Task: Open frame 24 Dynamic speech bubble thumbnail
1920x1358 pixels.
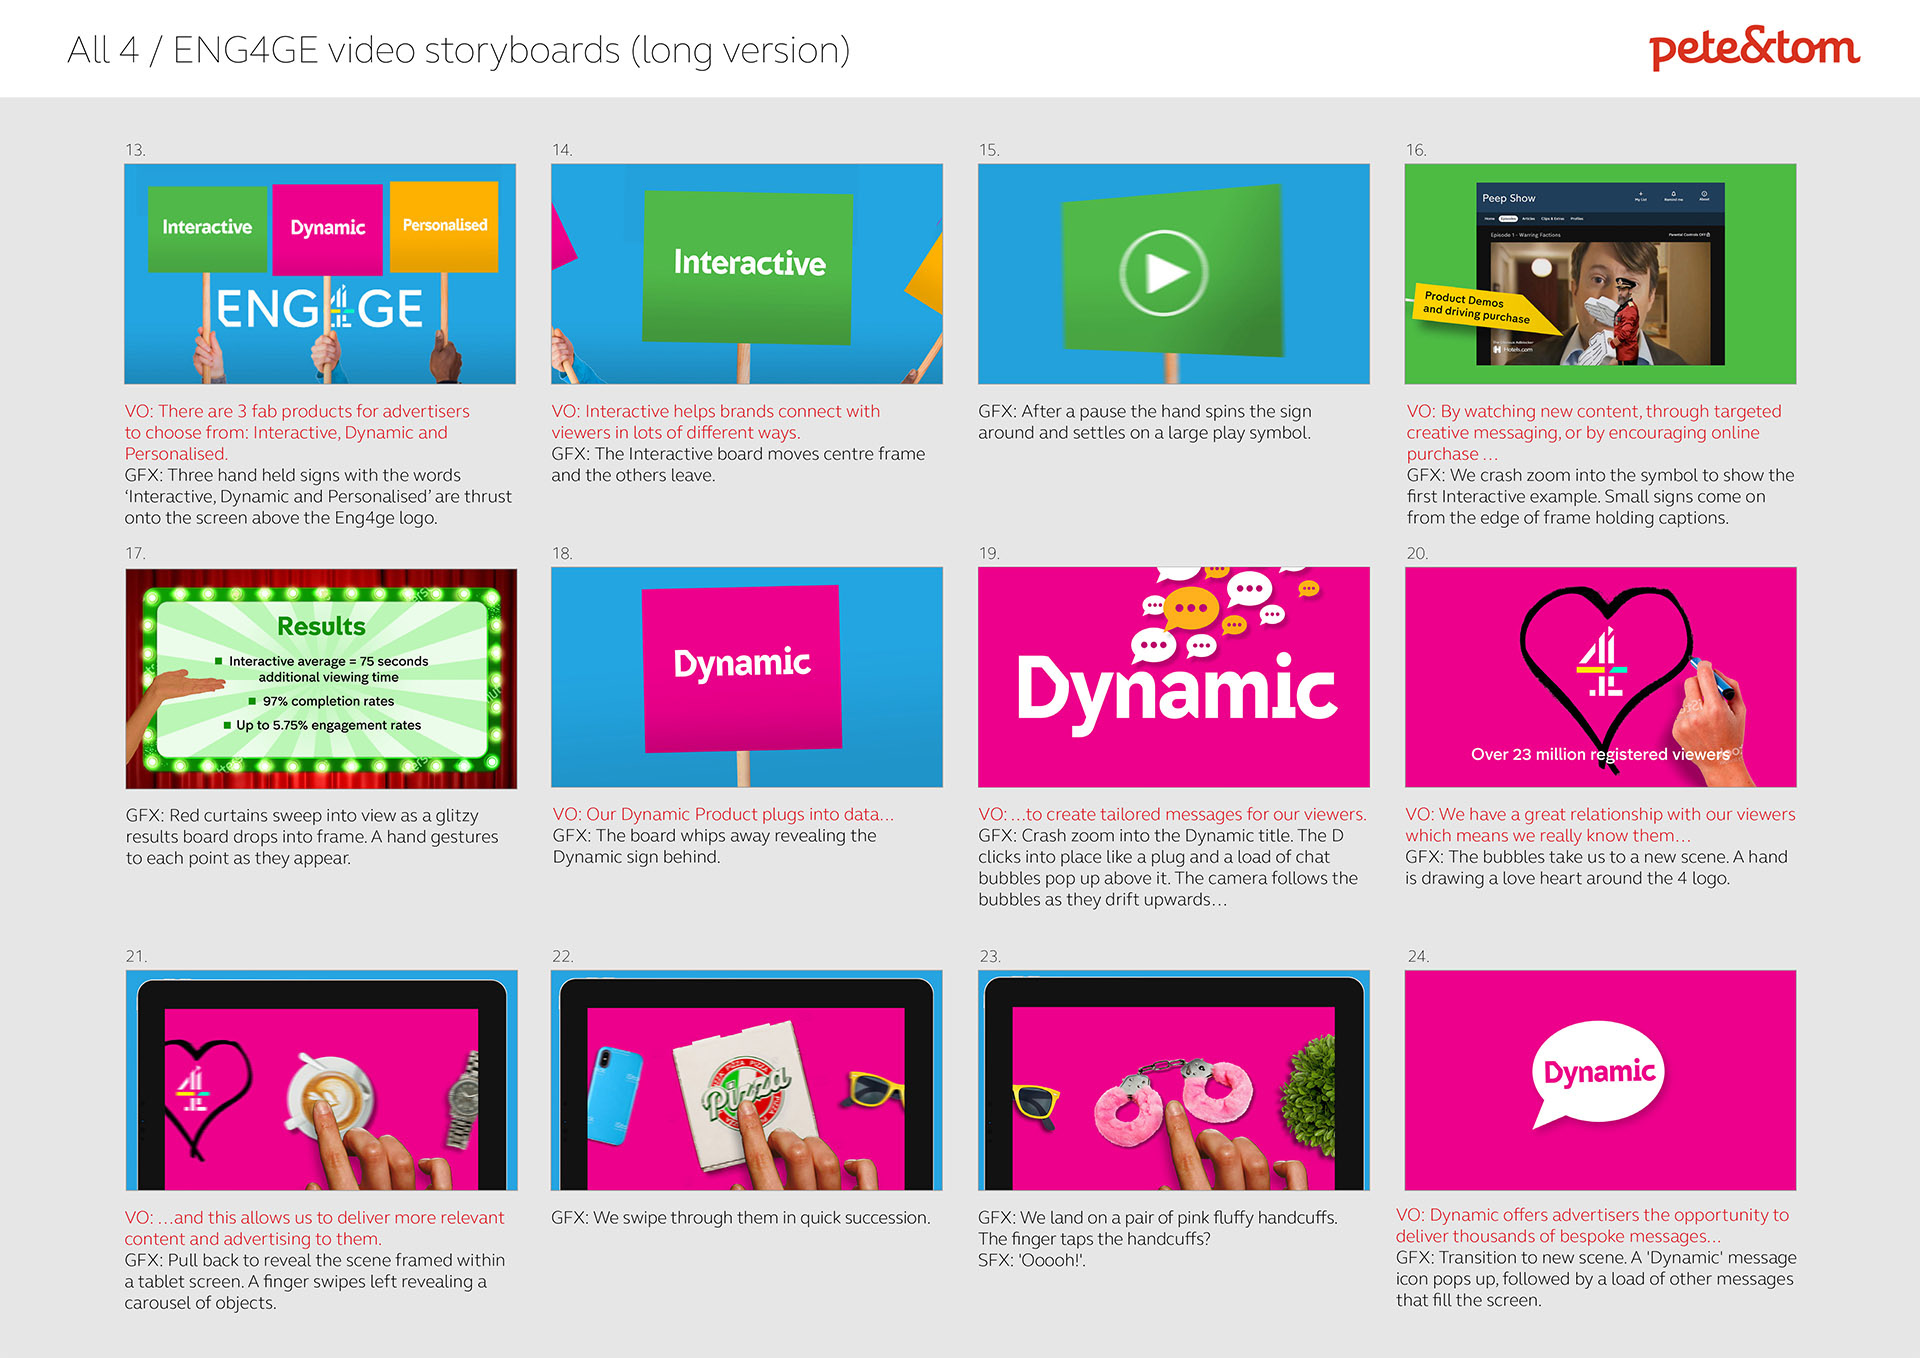Action: 1600,1080
